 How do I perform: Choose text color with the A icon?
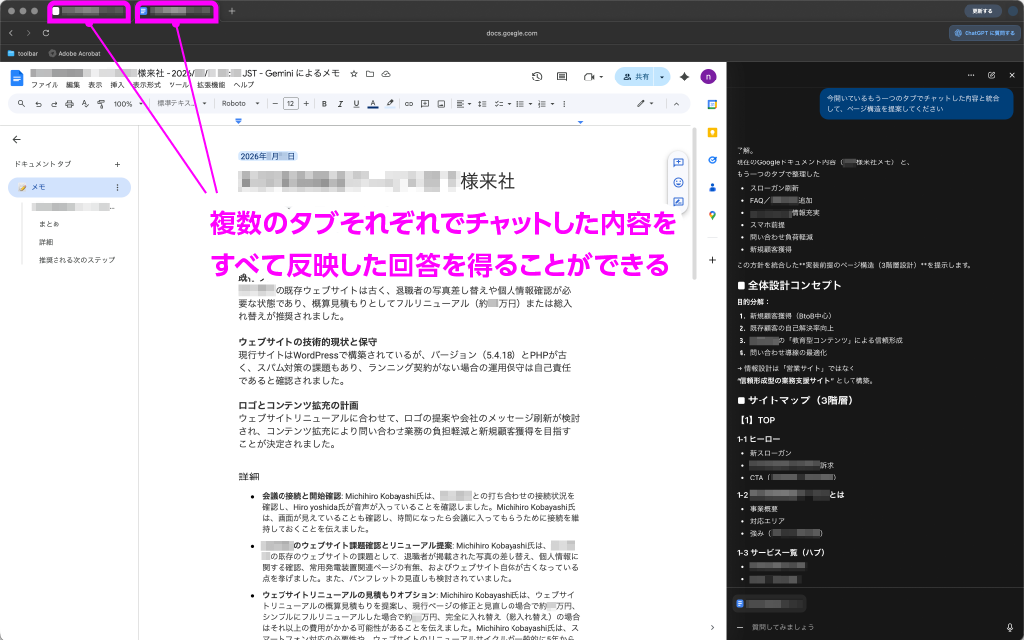[x=373, y=103]
